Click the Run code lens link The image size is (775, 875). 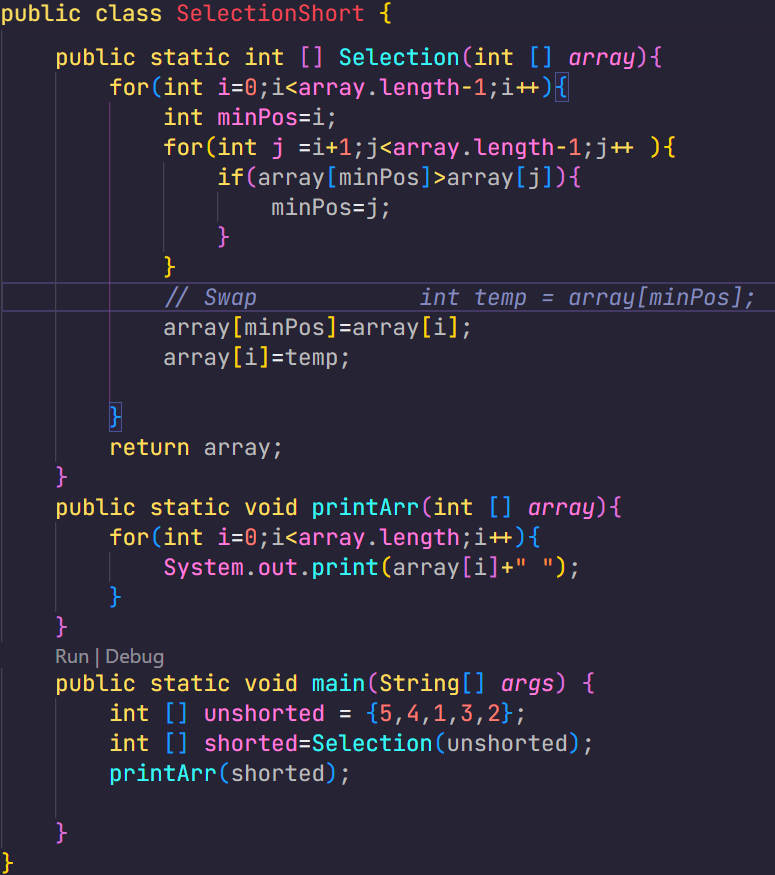(x=72, y=656)
